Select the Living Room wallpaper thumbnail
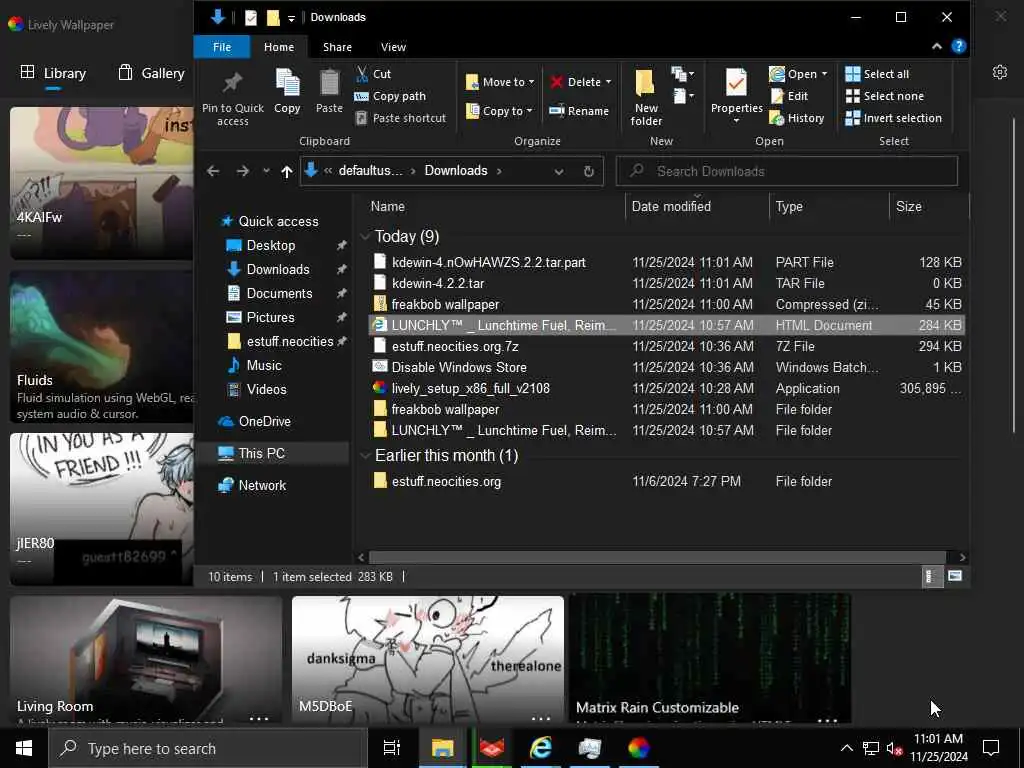This screenshot has height=768, width=1024. (146, 660)
